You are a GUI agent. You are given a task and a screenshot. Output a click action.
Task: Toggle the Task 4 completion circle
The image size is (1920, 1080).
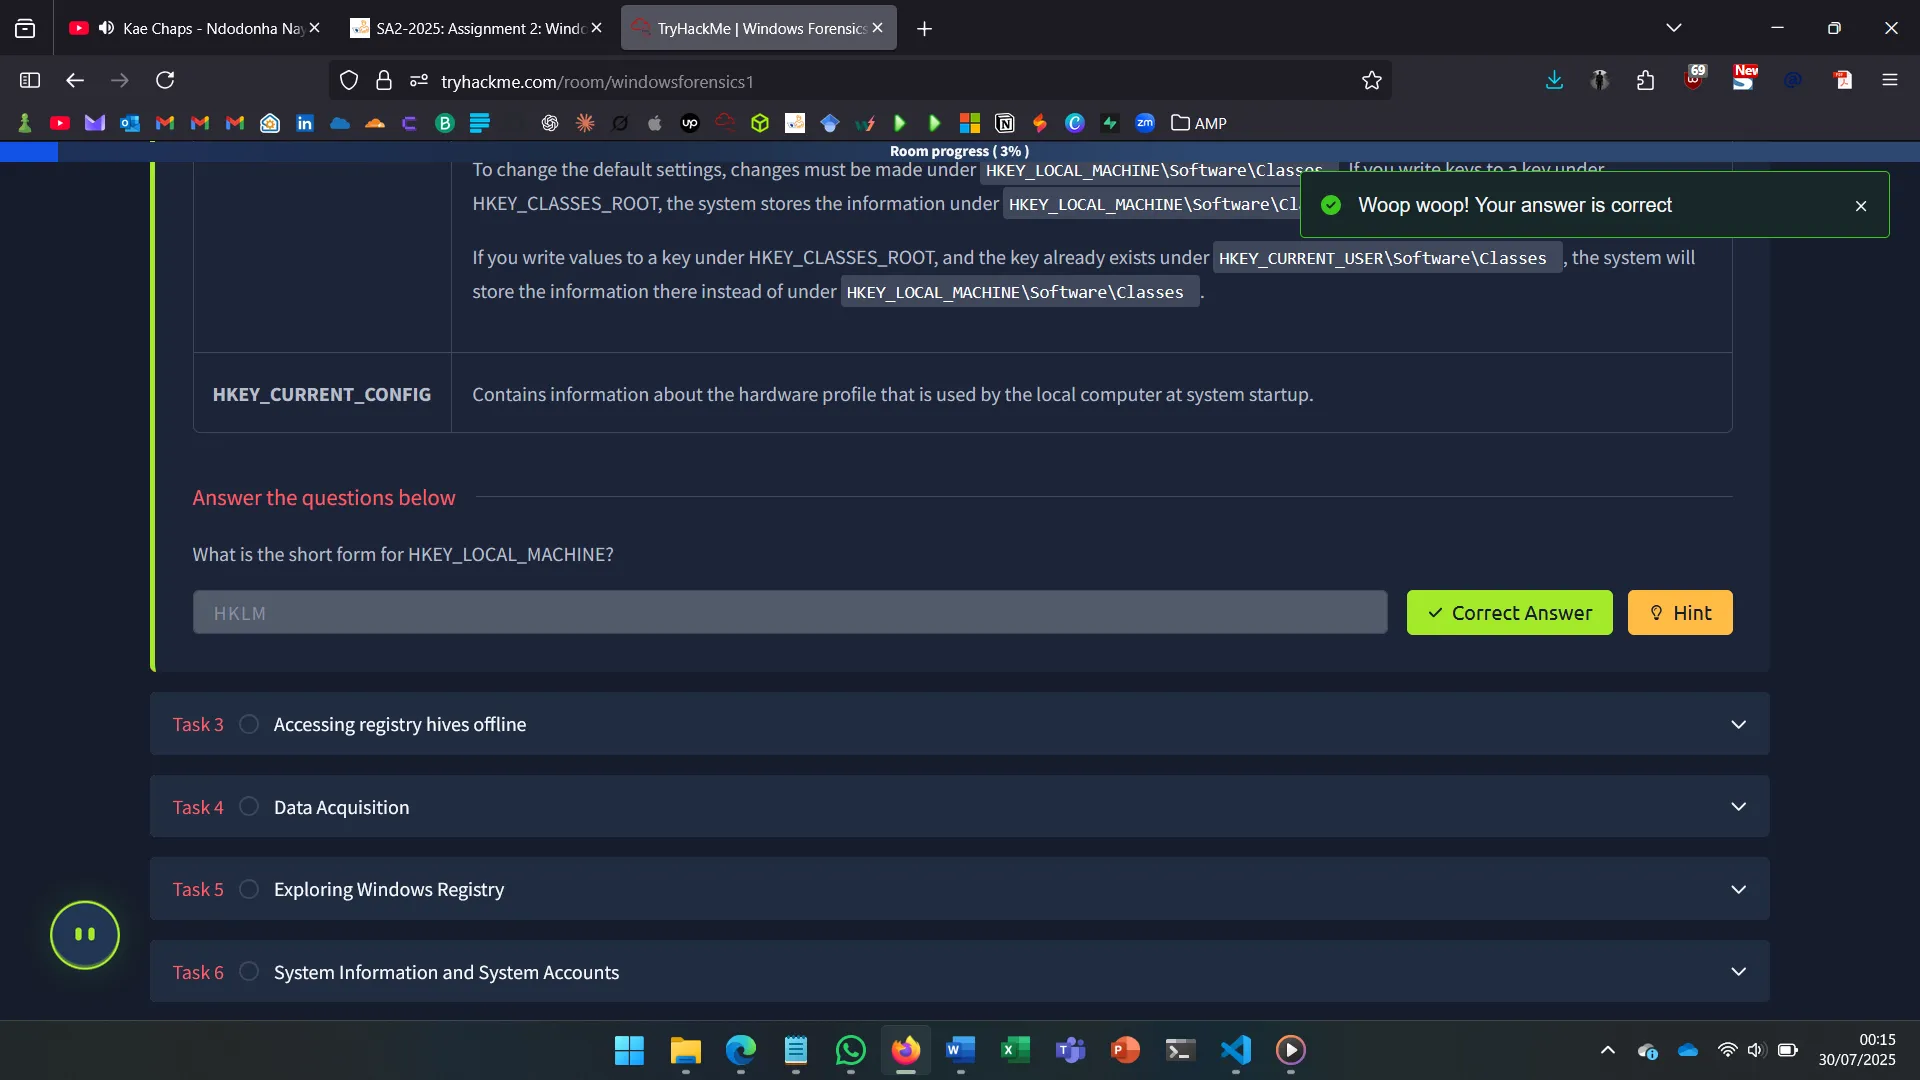click(x=249, y=807)
